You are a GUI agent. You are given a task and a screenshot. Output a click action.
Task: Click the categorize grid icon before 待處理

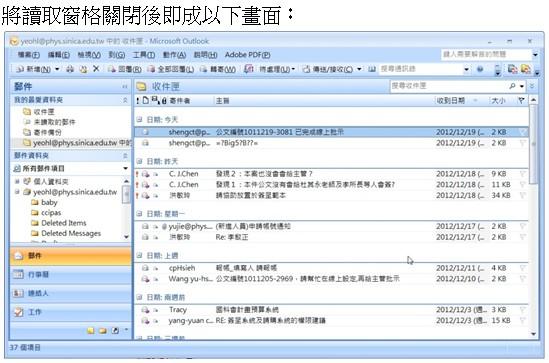248,69
